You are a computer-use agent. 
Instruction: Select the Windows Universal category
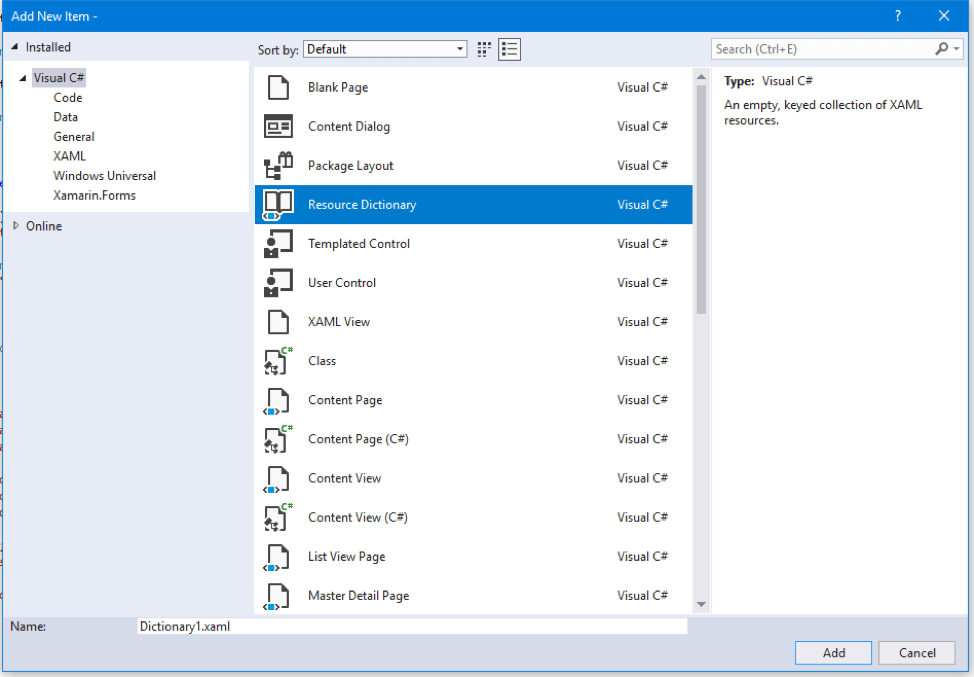click(104, 175)
